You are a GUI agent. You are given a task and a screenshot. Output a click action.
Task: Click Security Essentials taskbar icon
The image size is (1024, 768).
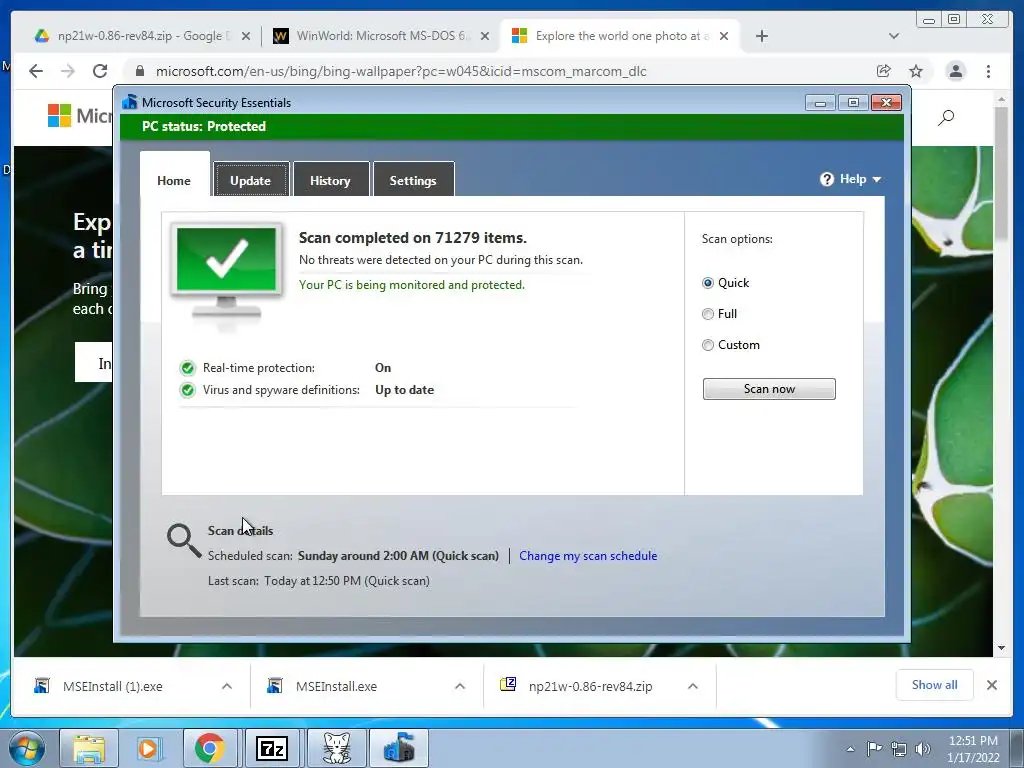398,748
